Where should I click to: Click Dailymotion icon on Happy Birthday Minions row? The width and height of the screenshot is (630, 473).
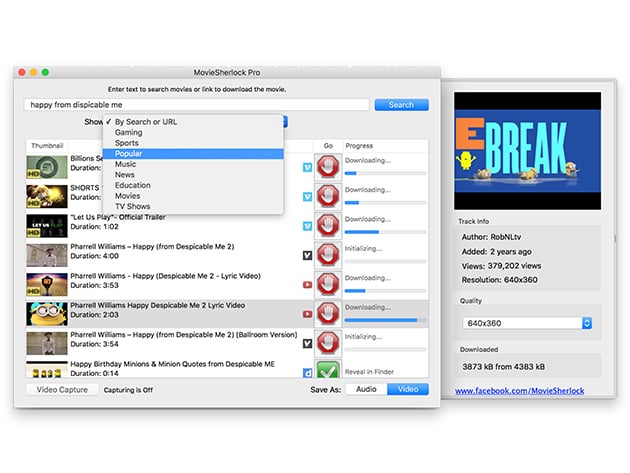pos(307,373)
